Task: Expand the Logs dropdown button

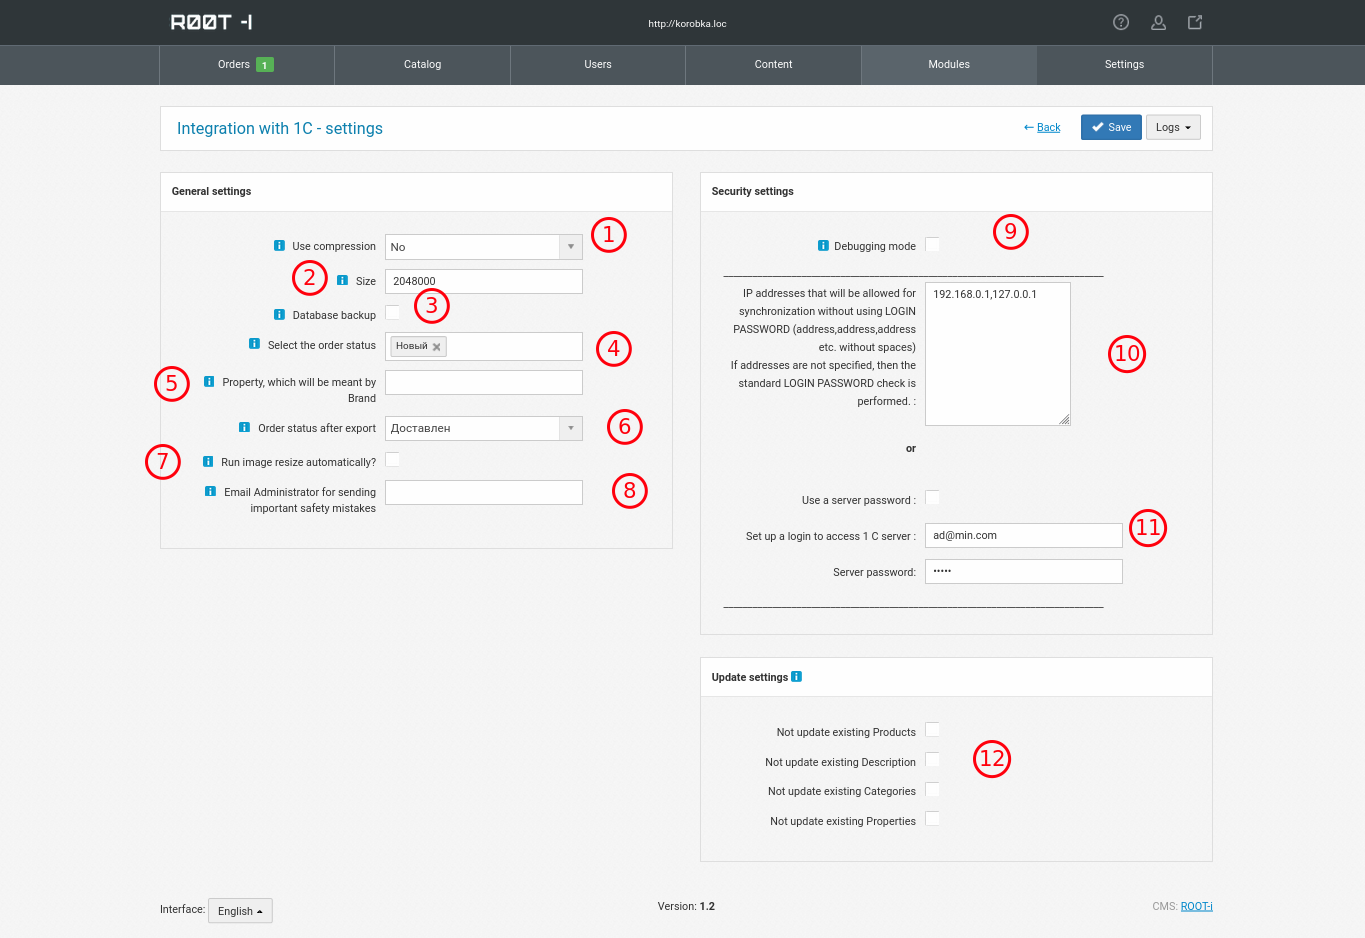Action: point(1173,127)
